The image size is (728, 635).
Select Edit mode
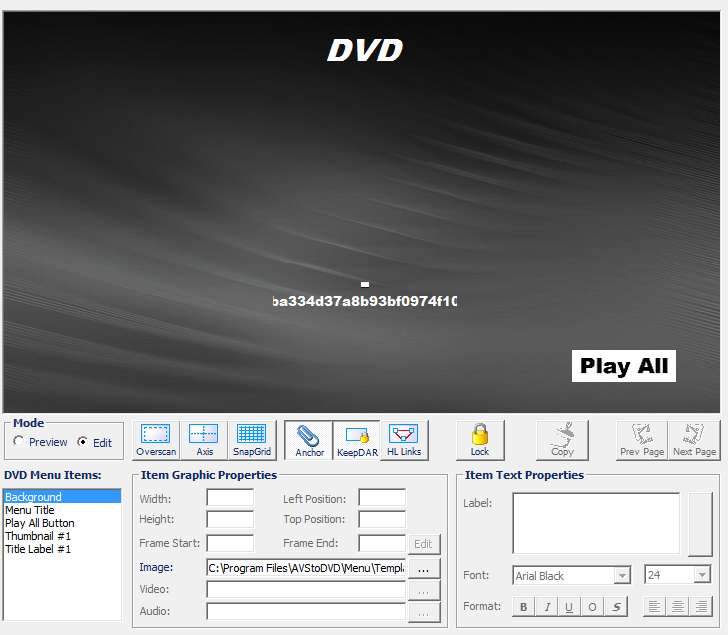tap(82, 441)
